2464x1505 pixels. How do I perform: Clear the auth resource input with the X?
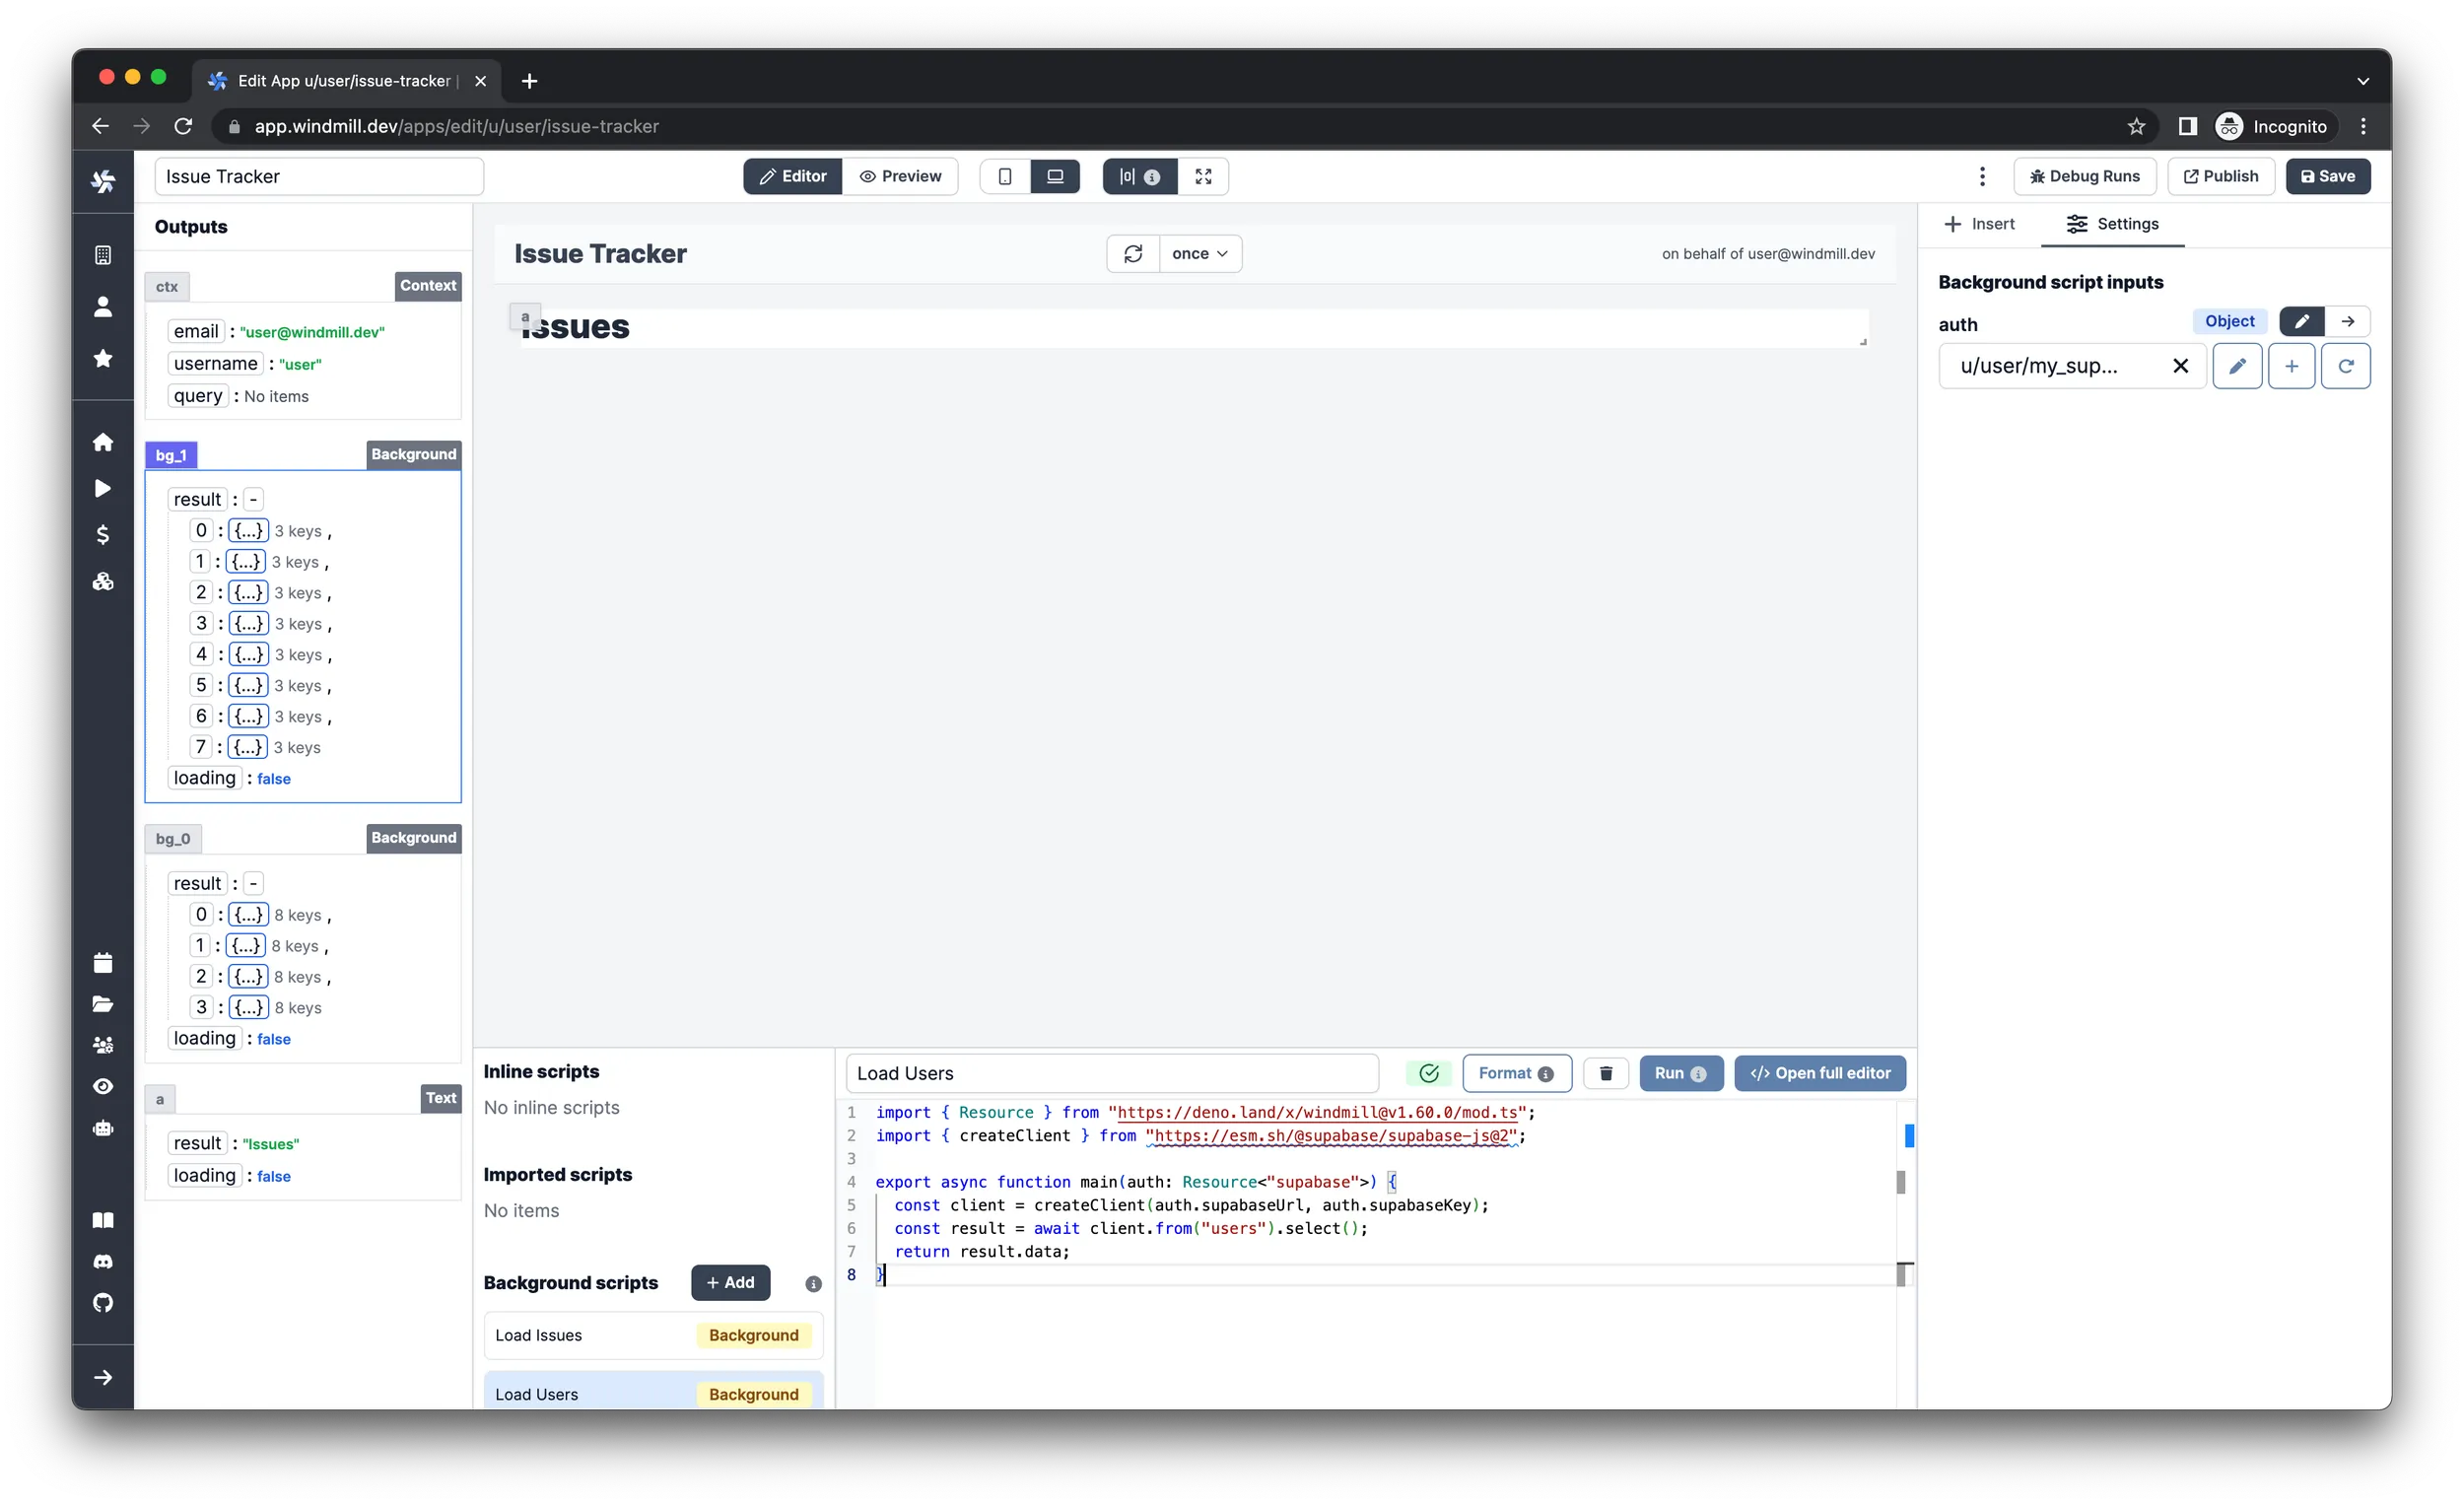coord(2180,366)
